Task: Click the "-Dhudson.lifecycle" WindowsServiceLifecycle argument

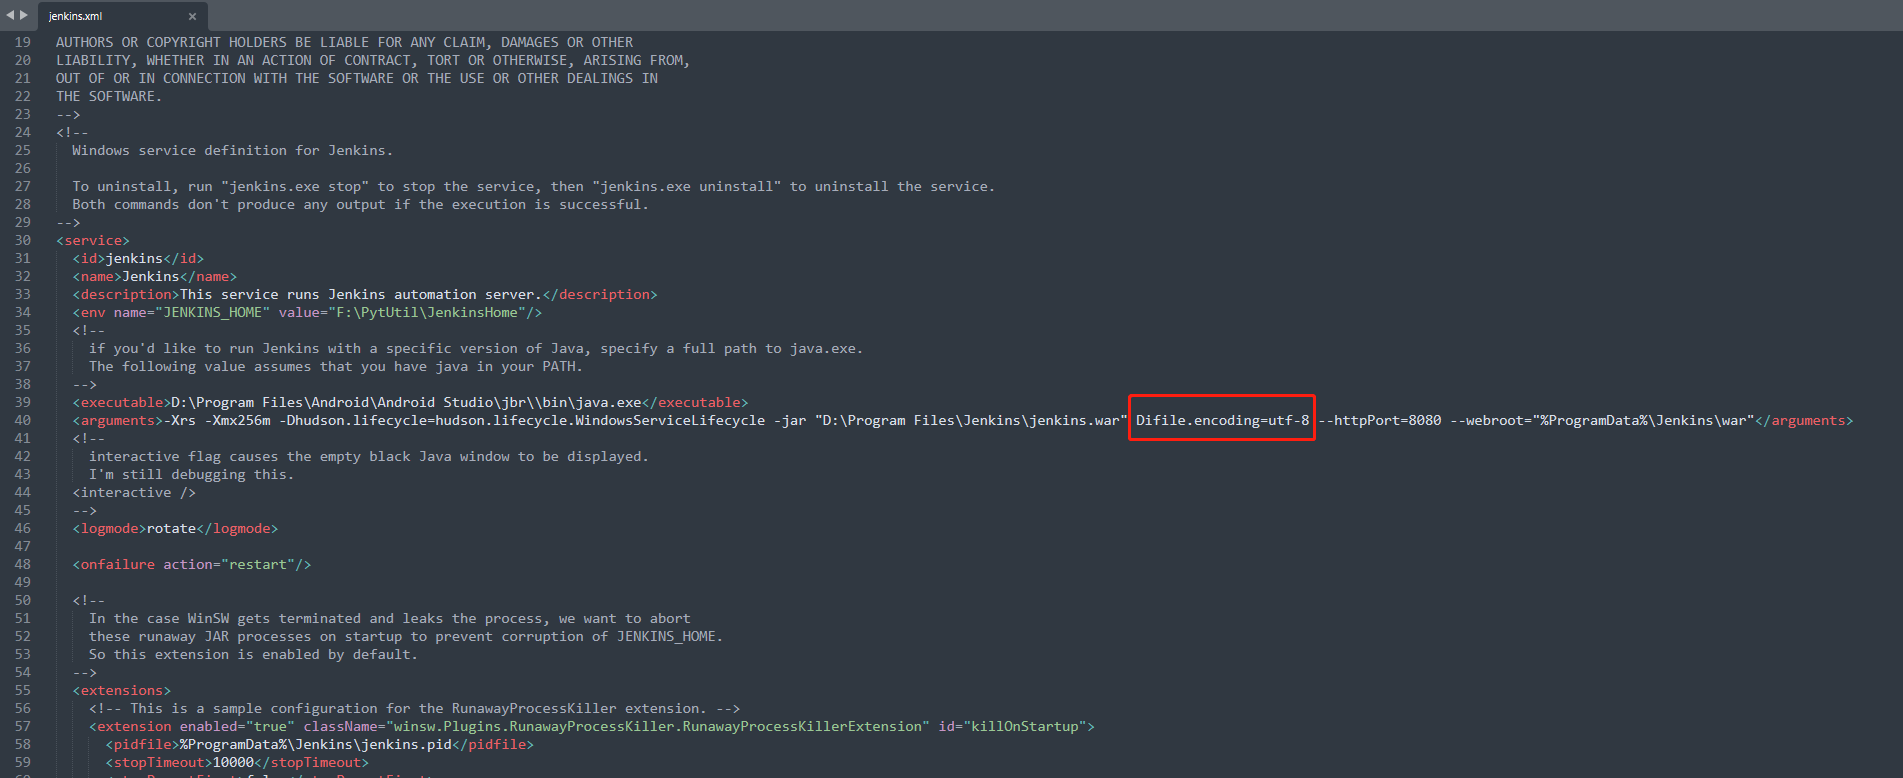Action: [522, 420]
